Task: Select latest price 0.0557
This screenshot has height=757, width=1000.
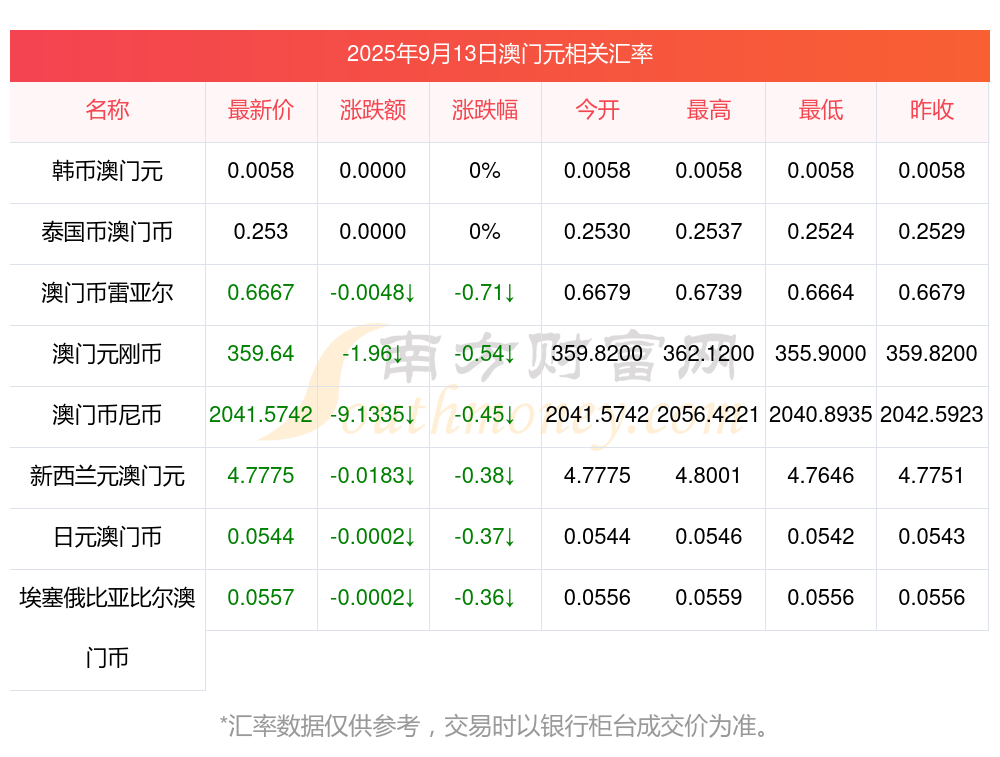Action: click(x=261, y=598)
